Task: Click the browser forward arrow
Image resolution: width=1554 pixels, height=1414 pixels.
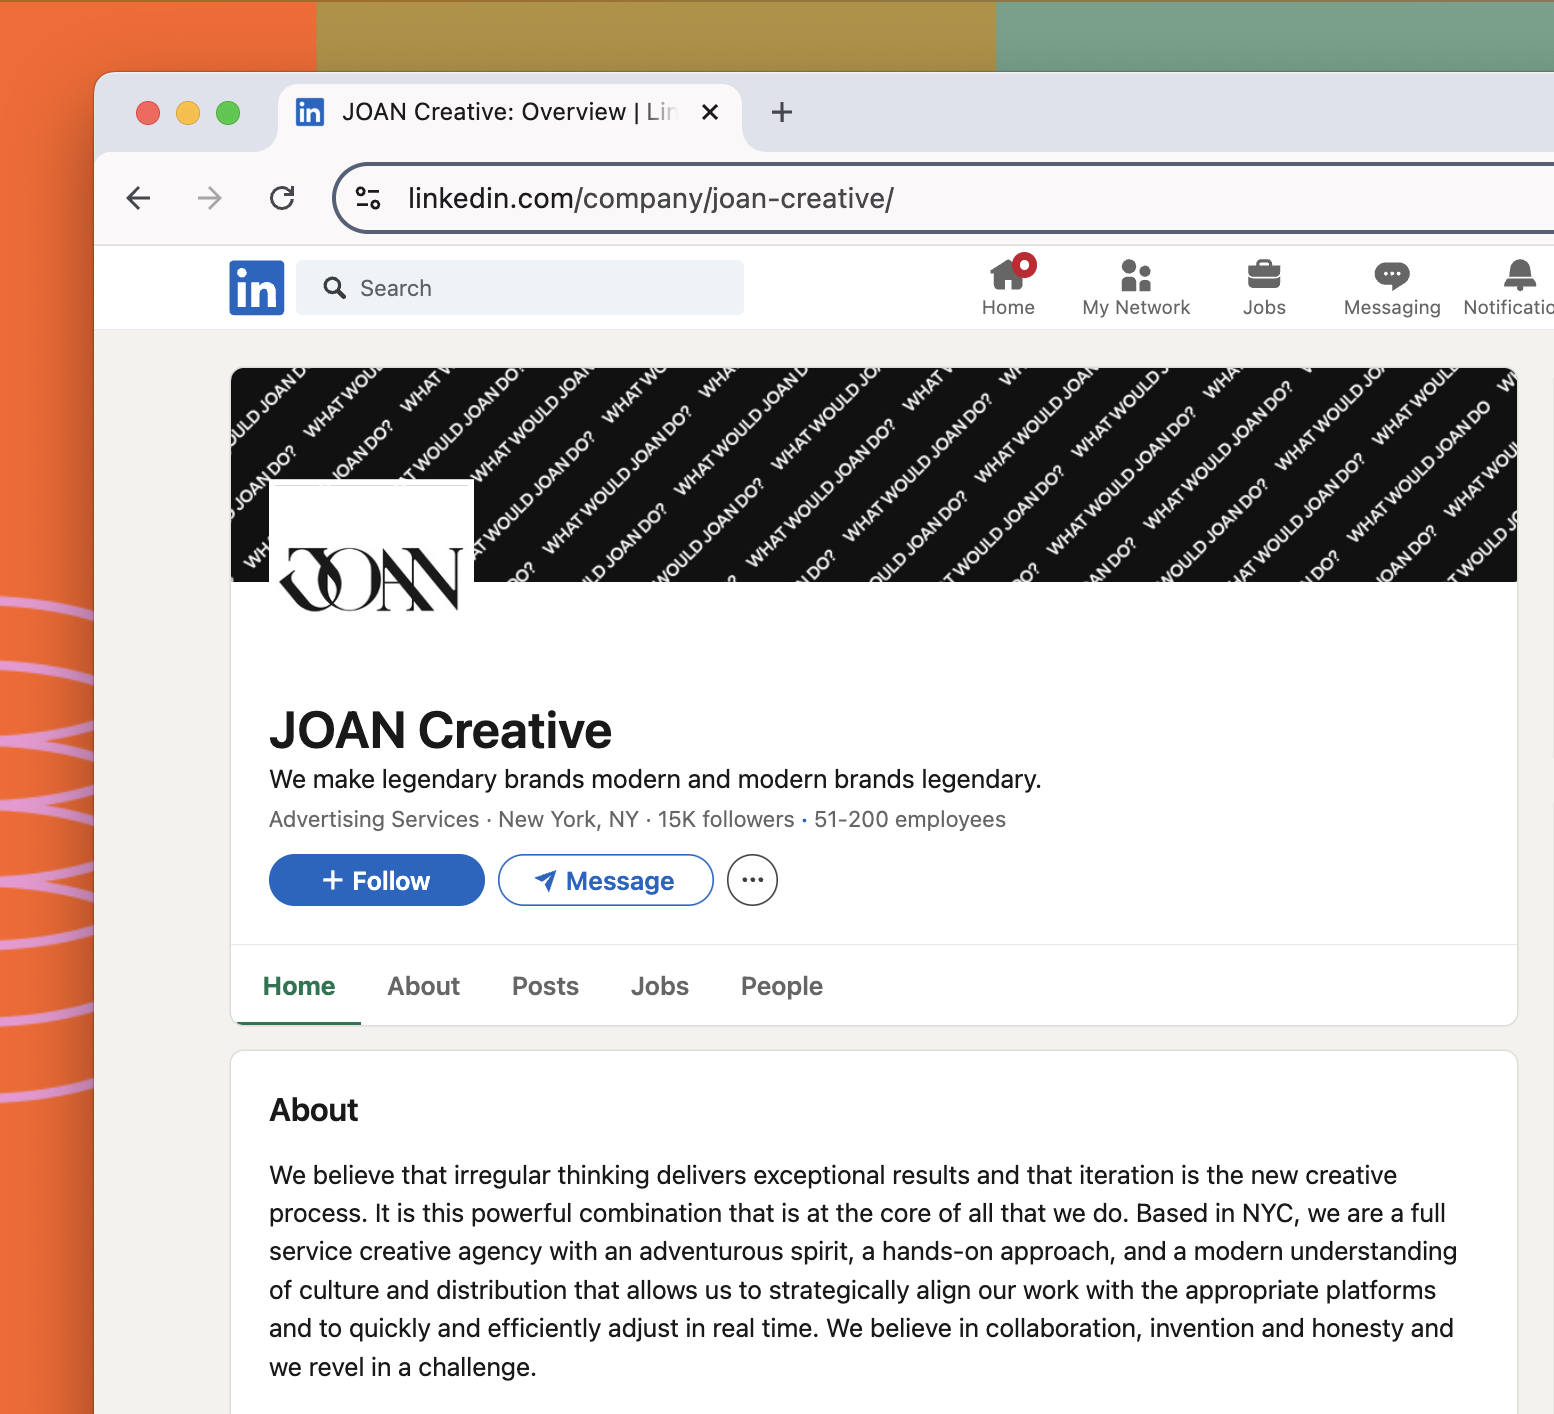Action: 209,198
